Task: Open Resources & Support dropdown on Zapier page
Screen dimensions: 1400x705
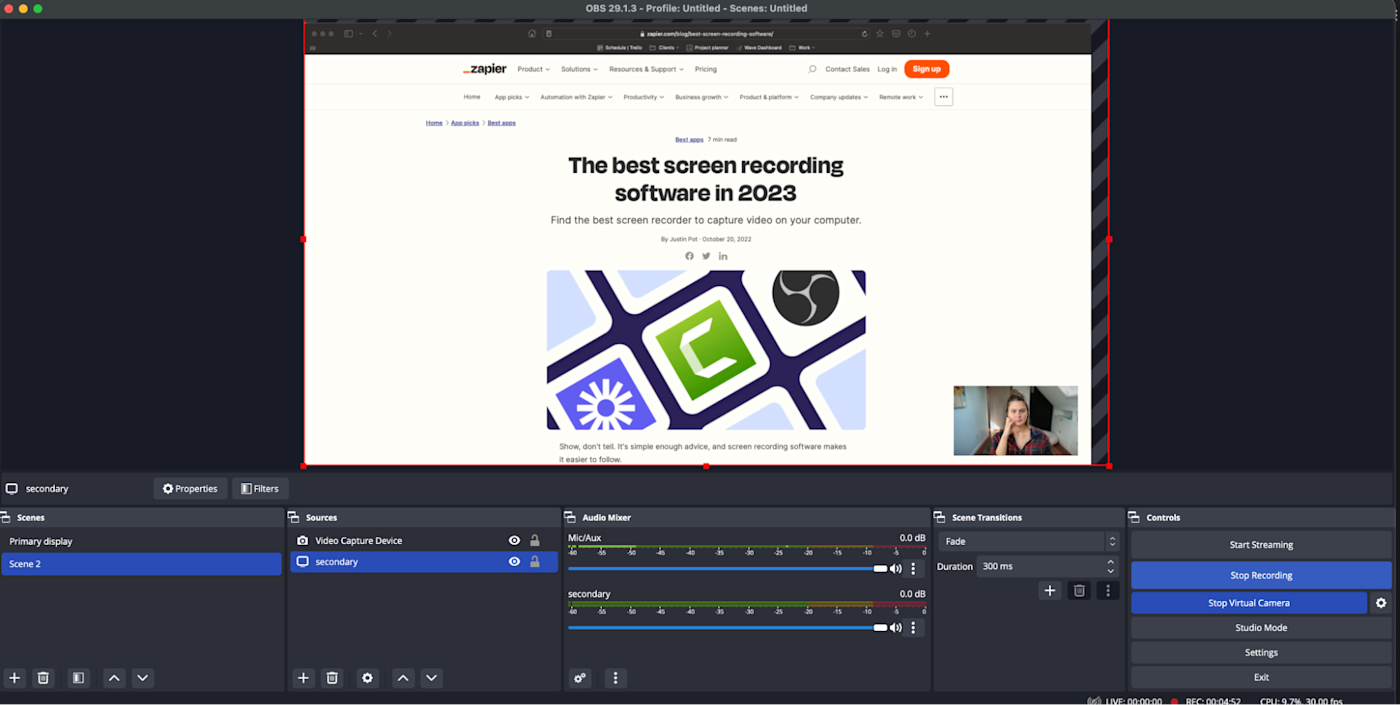Action: point(646,69)
